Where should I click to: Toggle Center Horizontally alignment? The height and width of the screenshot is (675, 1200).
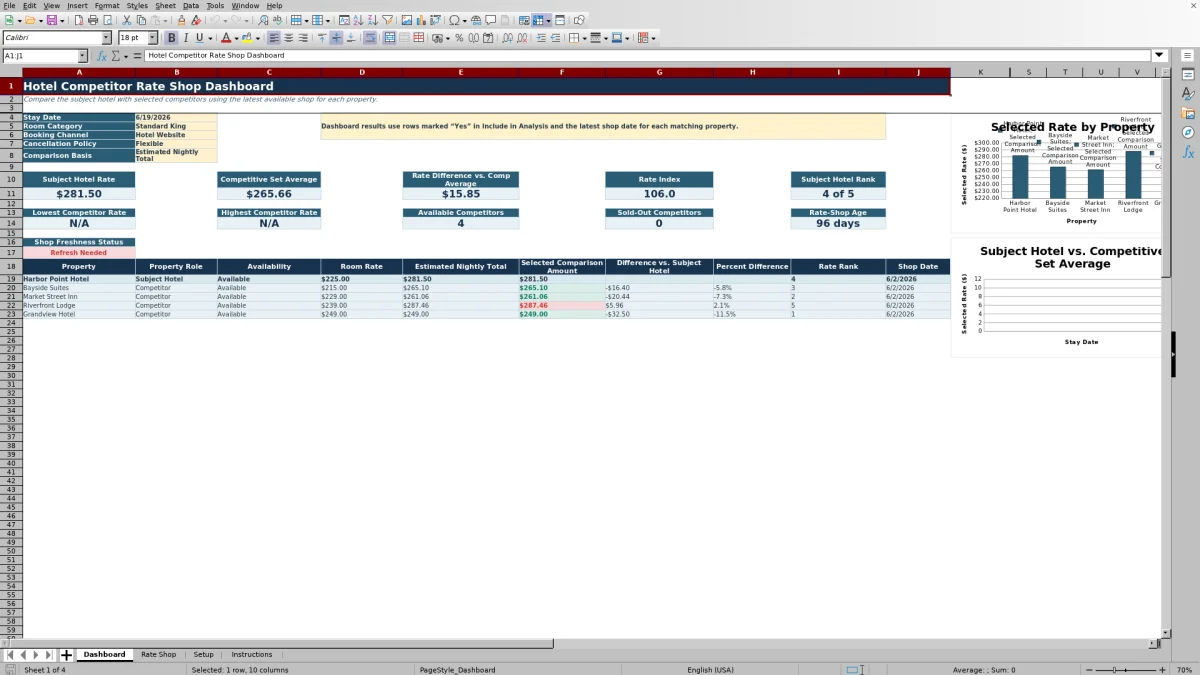[288, 38]
